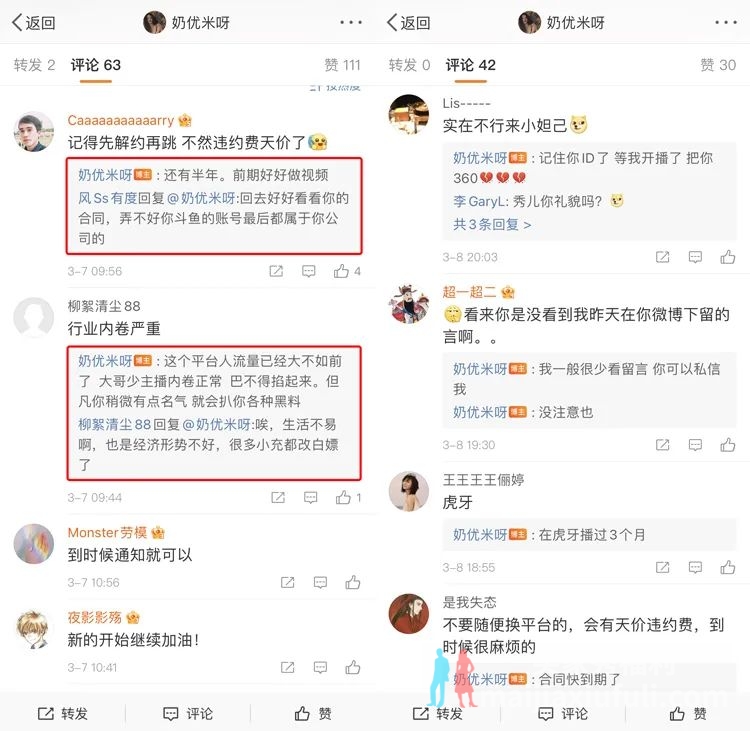Switch to the 赞 30 tab
Screen dimensions: 750x731
click(x=718, y=65)
